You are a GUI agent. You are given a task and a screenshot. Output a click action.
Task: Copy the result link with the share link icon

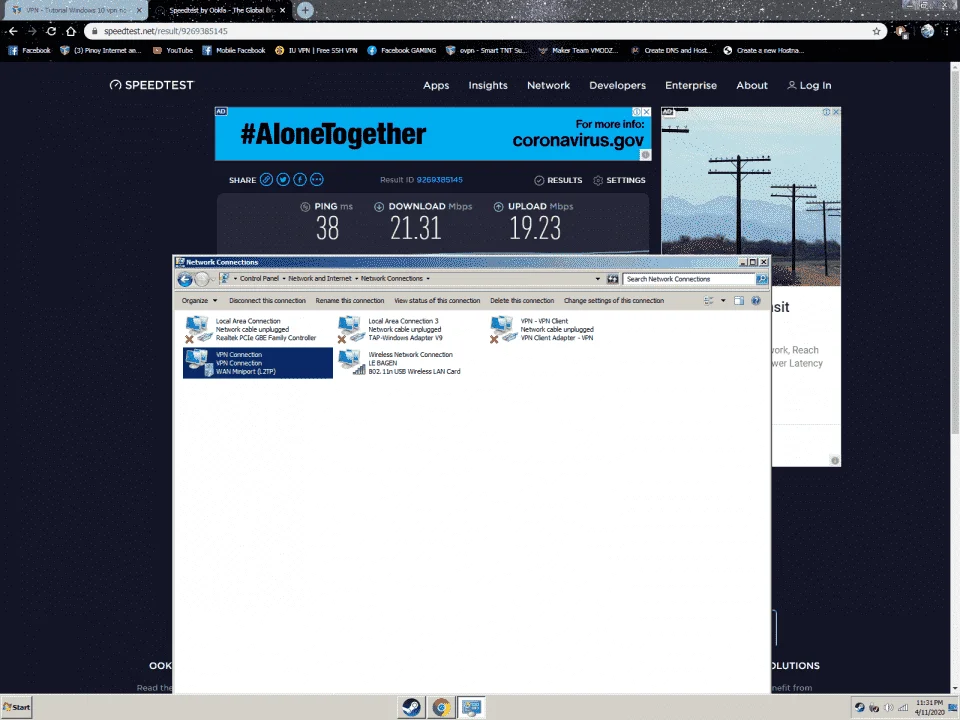point(266,179)
